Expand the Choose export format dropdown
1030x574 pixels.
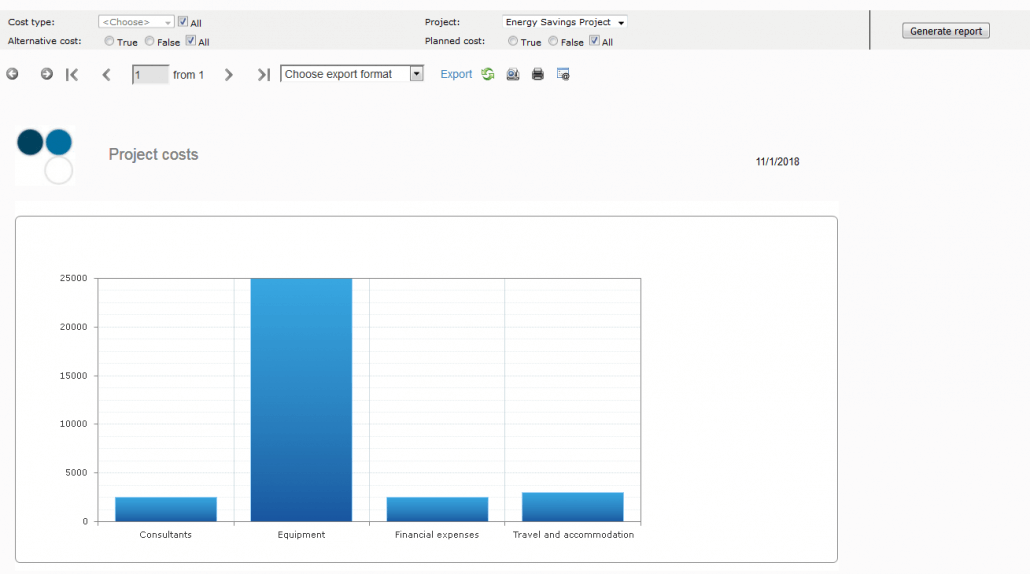354,74
